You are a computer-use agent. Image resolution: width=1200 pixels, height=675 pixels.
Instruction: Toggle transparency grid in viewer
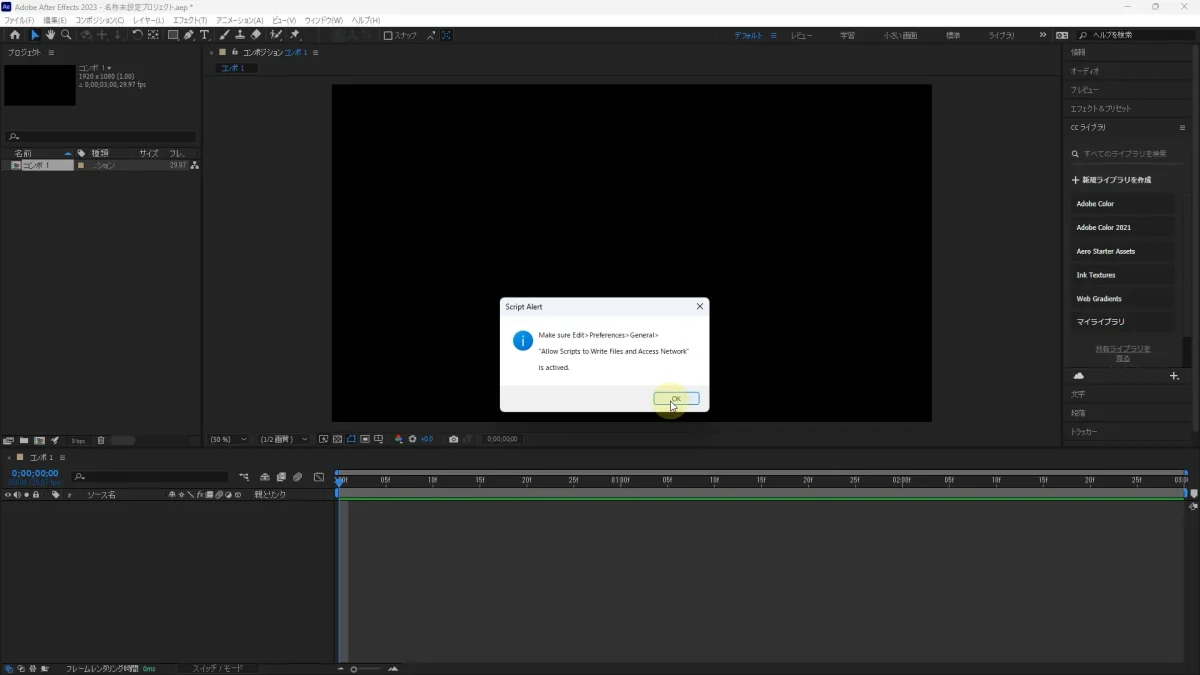(x=337, y=439)
